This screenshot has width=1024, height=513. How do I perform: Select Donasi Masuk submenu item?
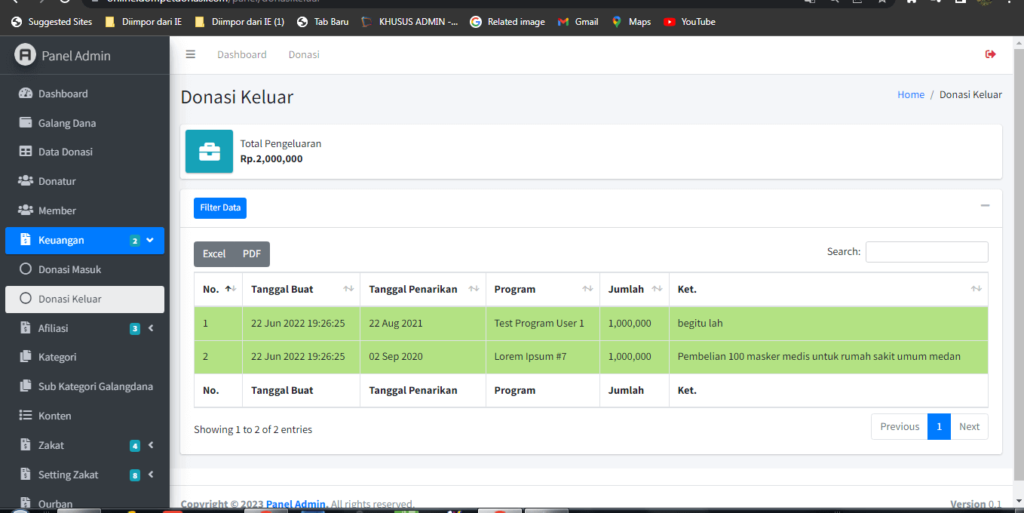click(x=69, y=270)
